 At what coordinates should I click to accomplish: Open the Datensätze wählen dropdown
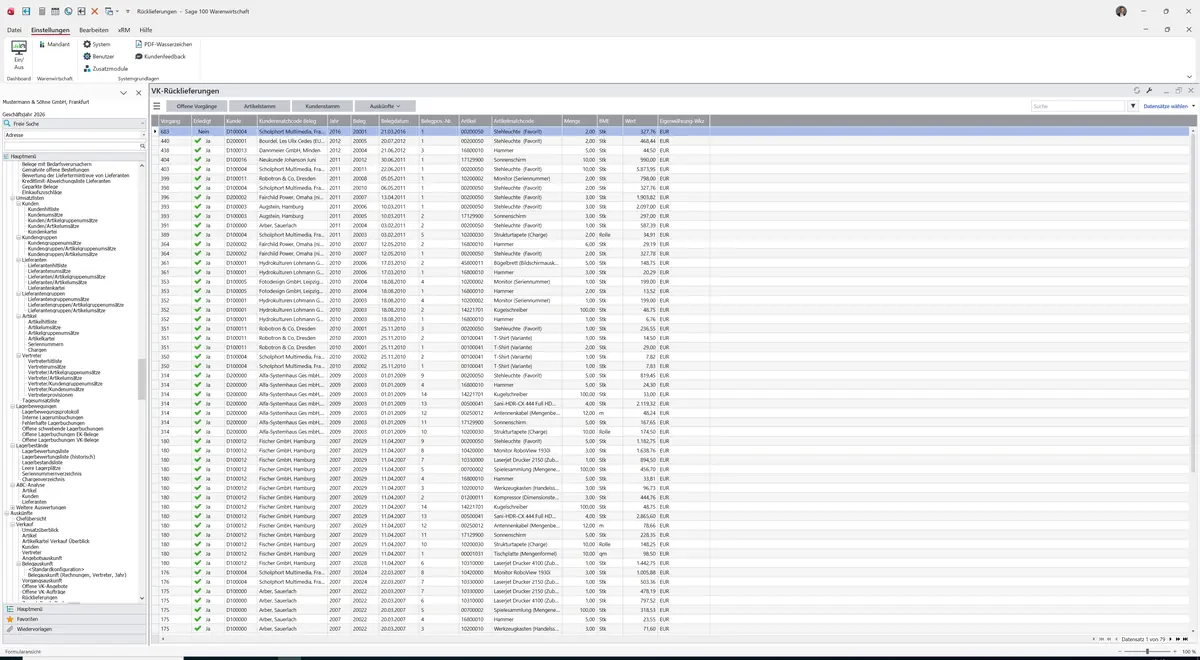point(1168,106)
